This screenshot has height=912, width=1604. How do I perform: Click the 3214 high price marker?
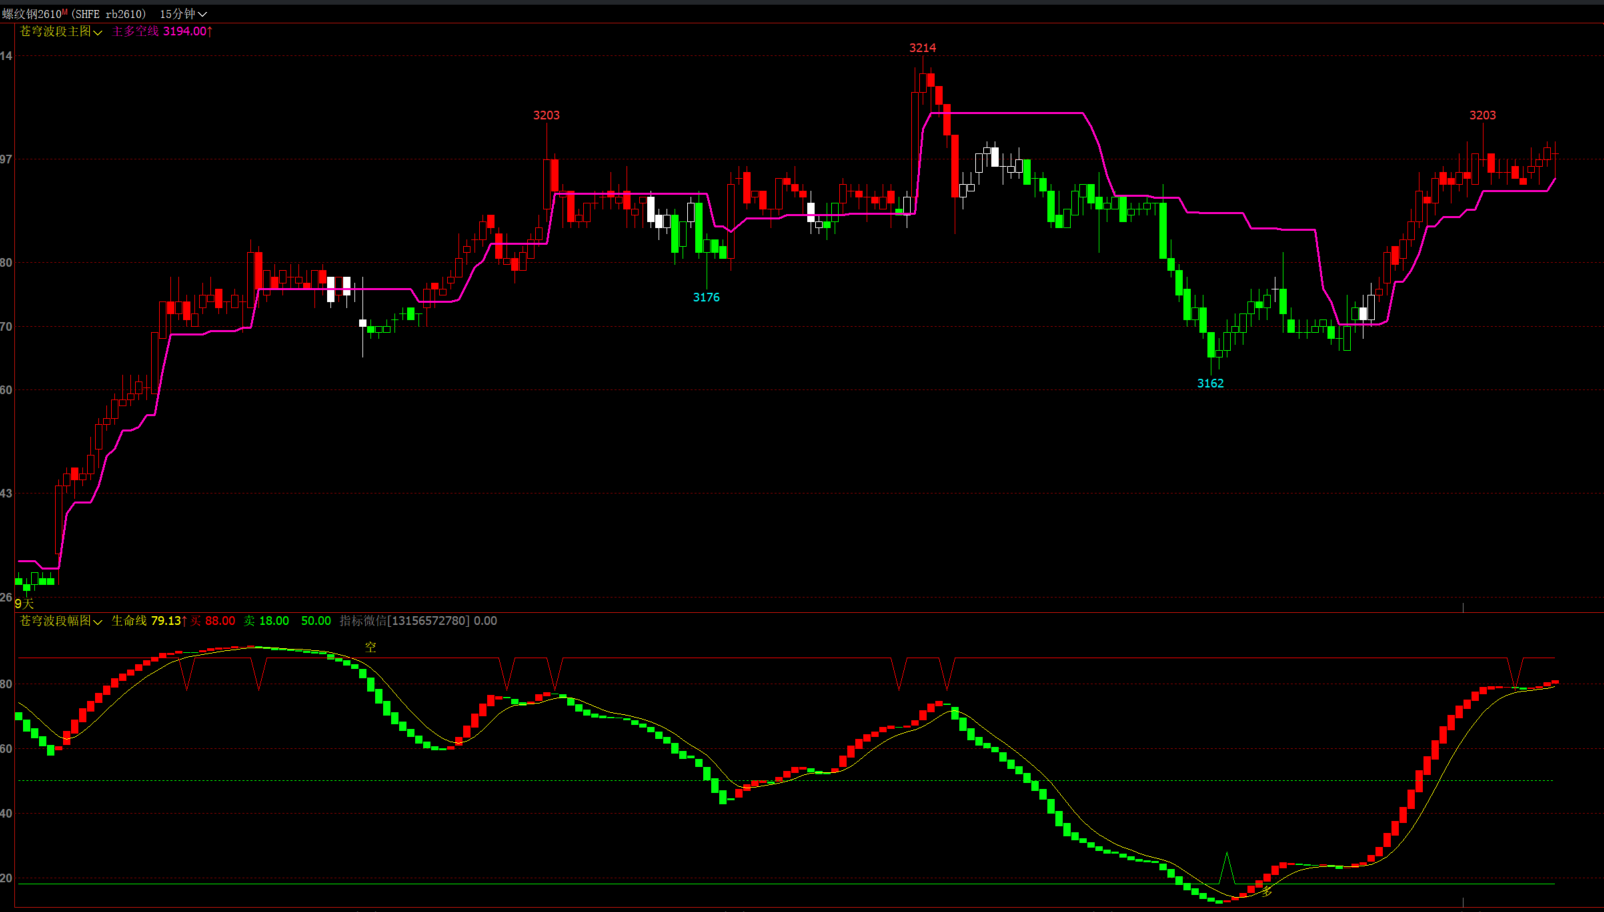pos(922,48)
